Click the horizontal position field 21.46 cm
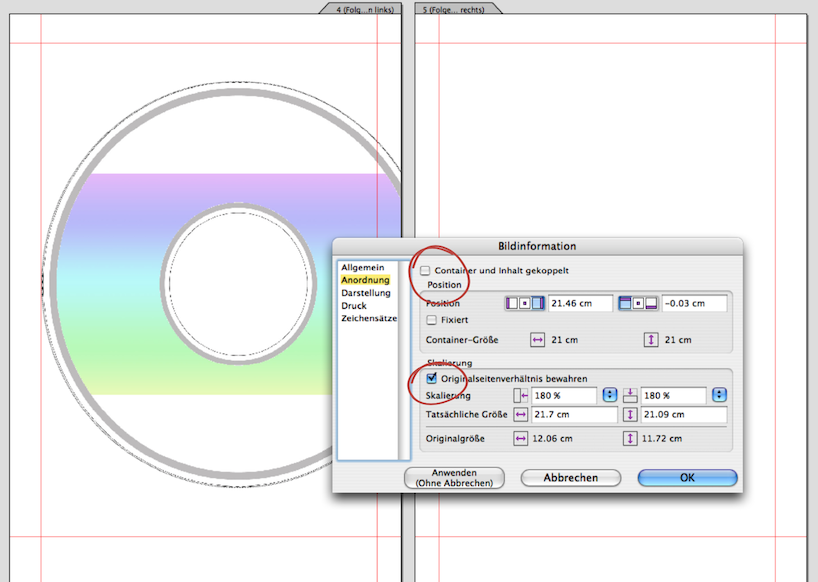 580,303
